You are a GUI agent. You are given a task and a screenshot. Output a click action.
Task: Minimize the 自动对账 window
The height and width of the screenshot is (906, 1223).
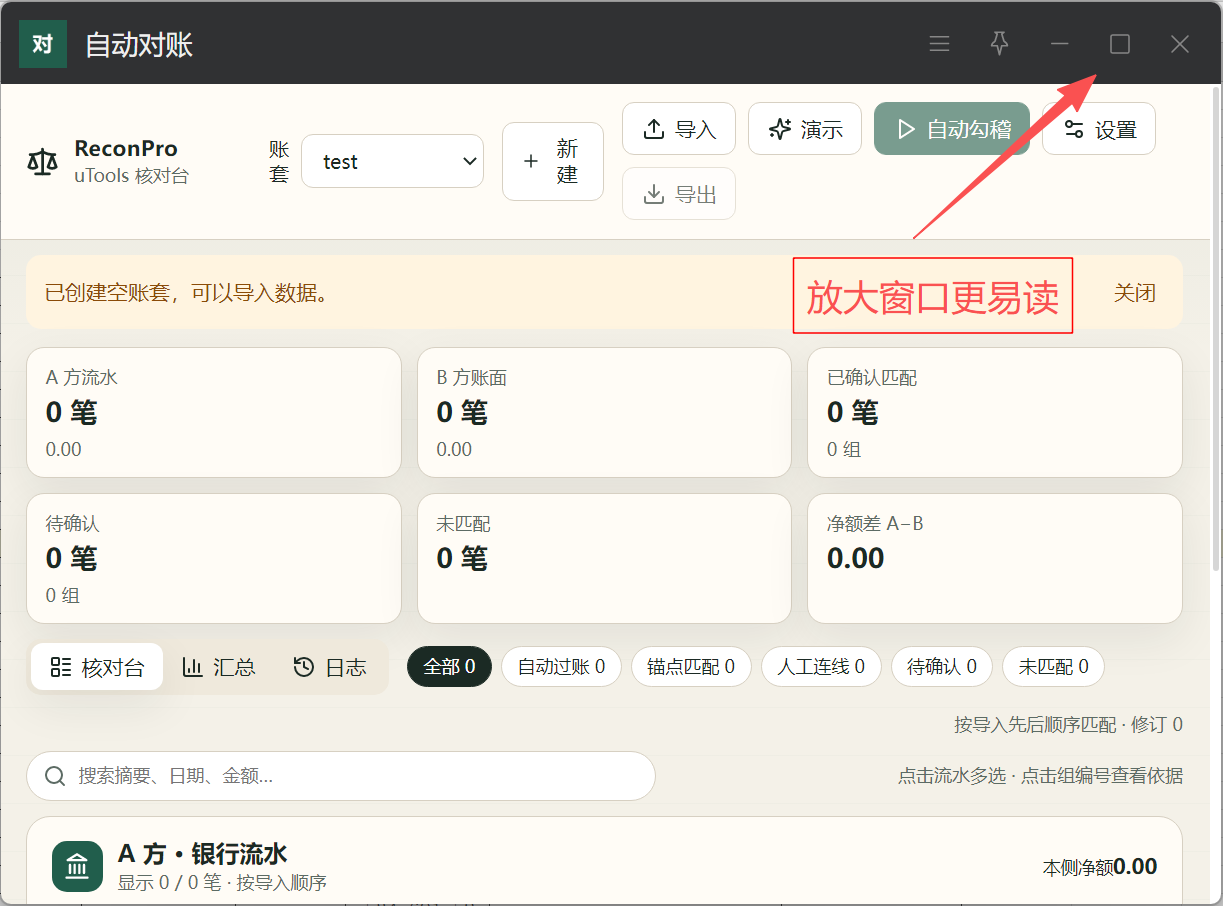pos(1060,44)
